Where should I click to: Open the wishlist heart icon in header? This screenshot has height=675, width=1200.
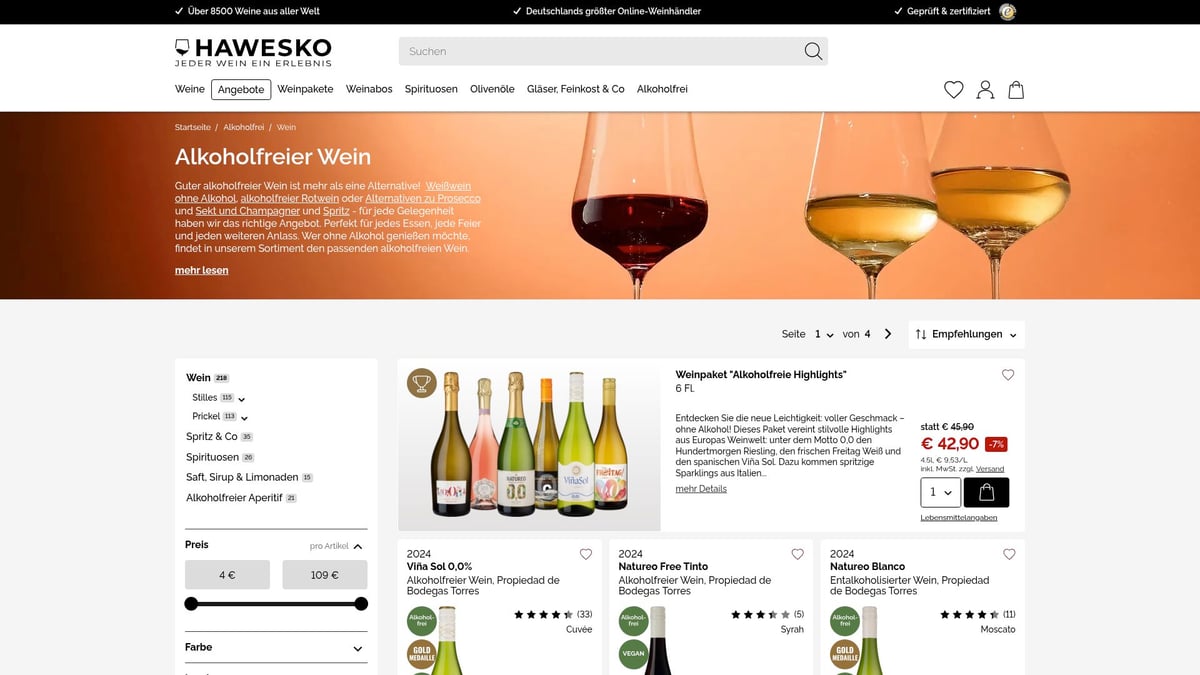pos(954,90)
